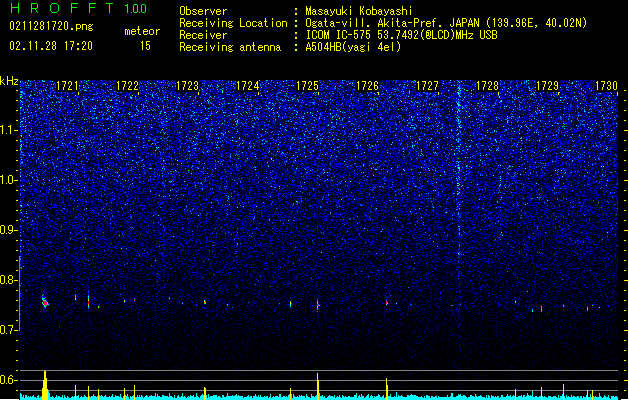Click the 0.8 frequency axis label
The width and height of the screenshot is (629, 400).
tap(8, 280)
